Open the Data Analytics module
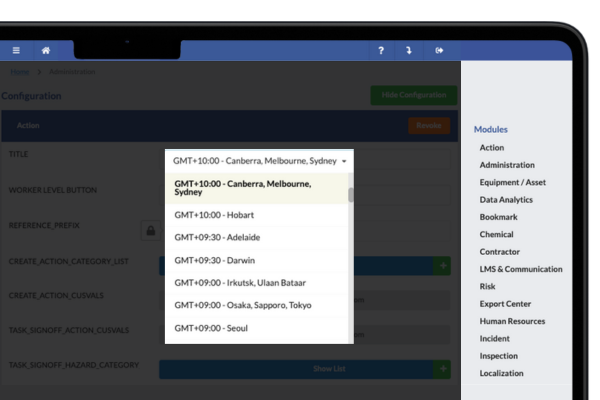 tap(508, 200)
